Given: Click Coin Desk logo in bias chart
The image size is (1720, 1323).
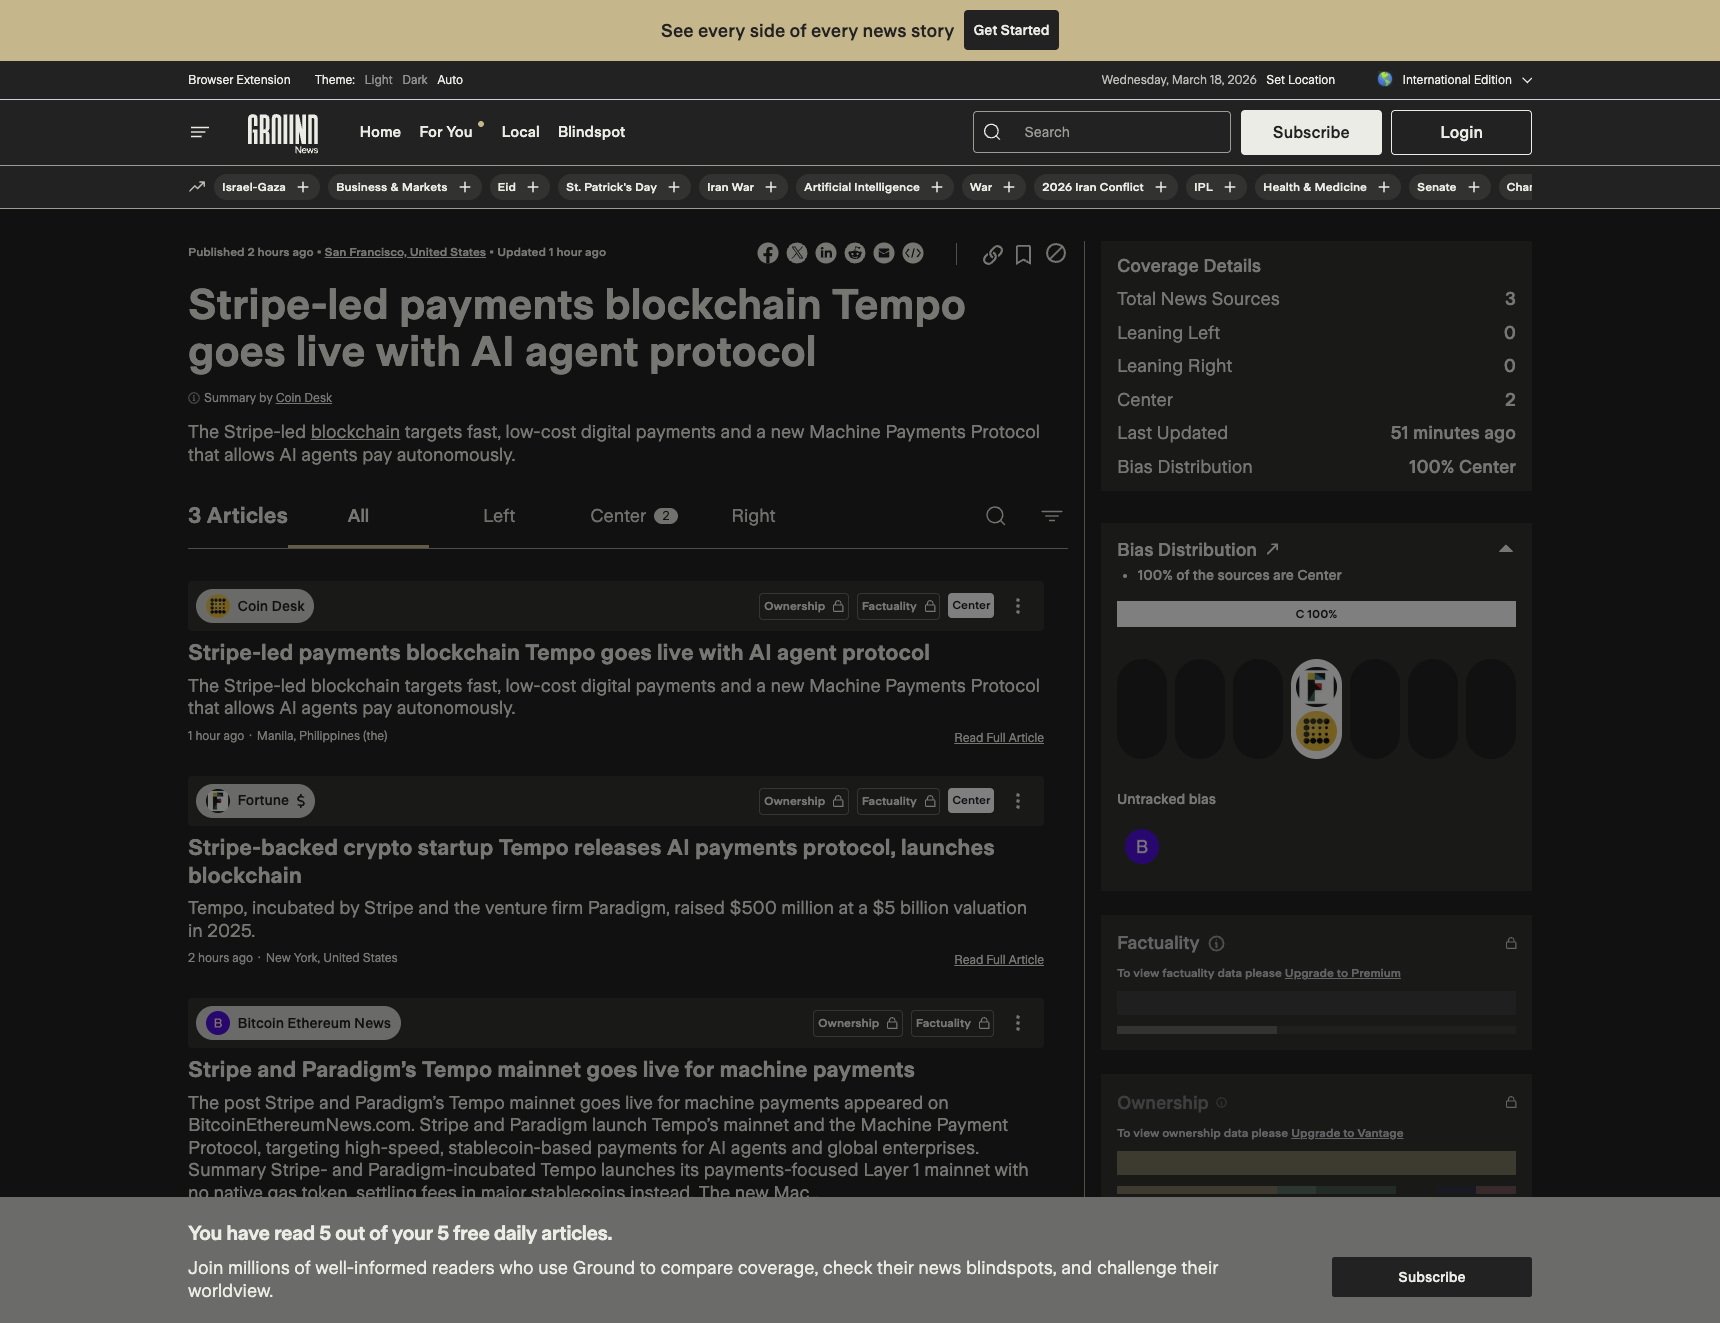Looking at the screenshot, I should (x=1316, y=732).
